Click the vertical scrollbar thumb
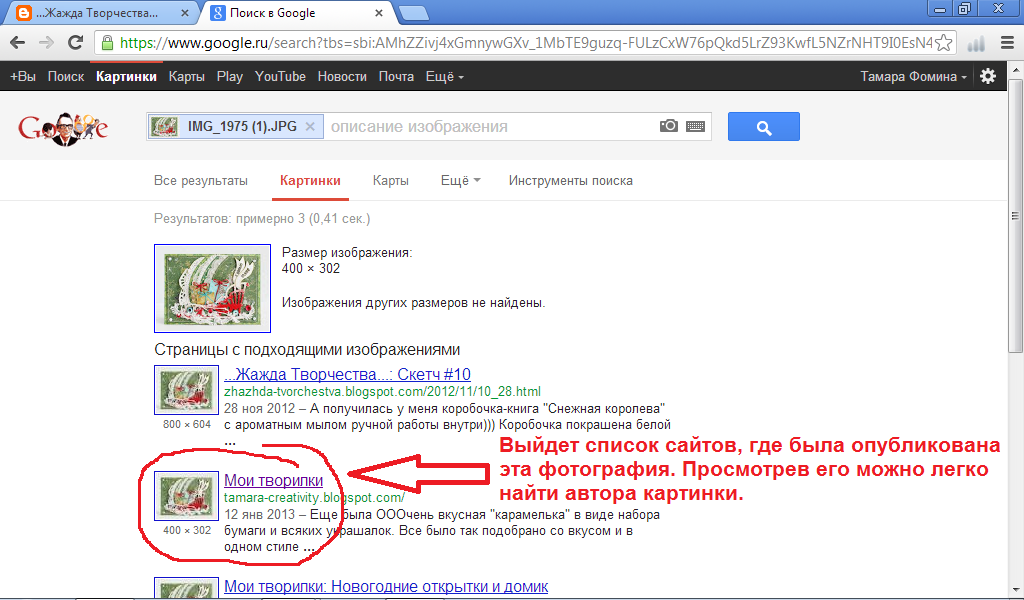1024x600 pixels. coord(1016,215)
